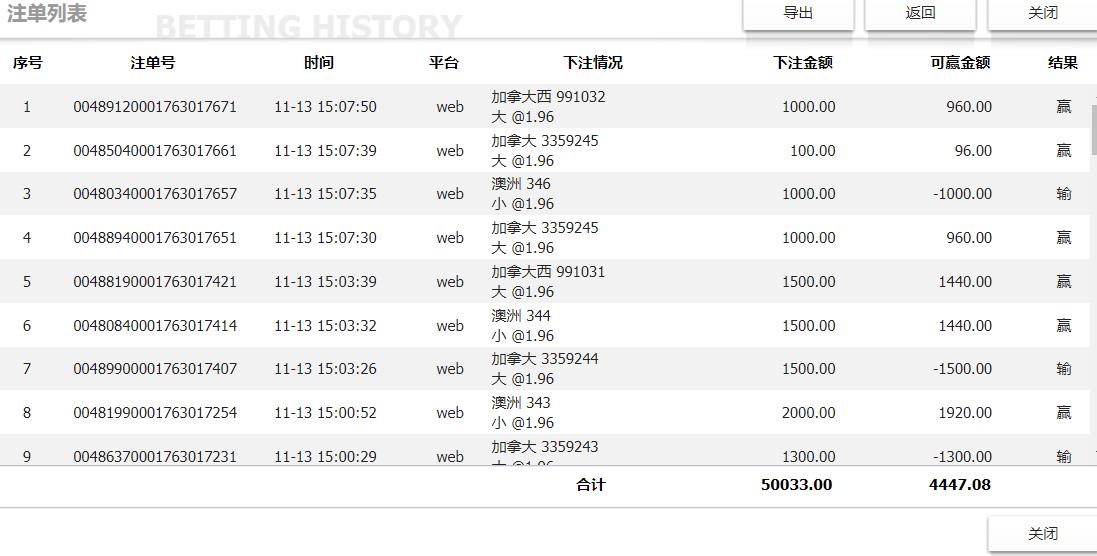The image size is (1097, 556).
Task: Click the -1500.00 amount in row 7
Action: tap(962, 369)
